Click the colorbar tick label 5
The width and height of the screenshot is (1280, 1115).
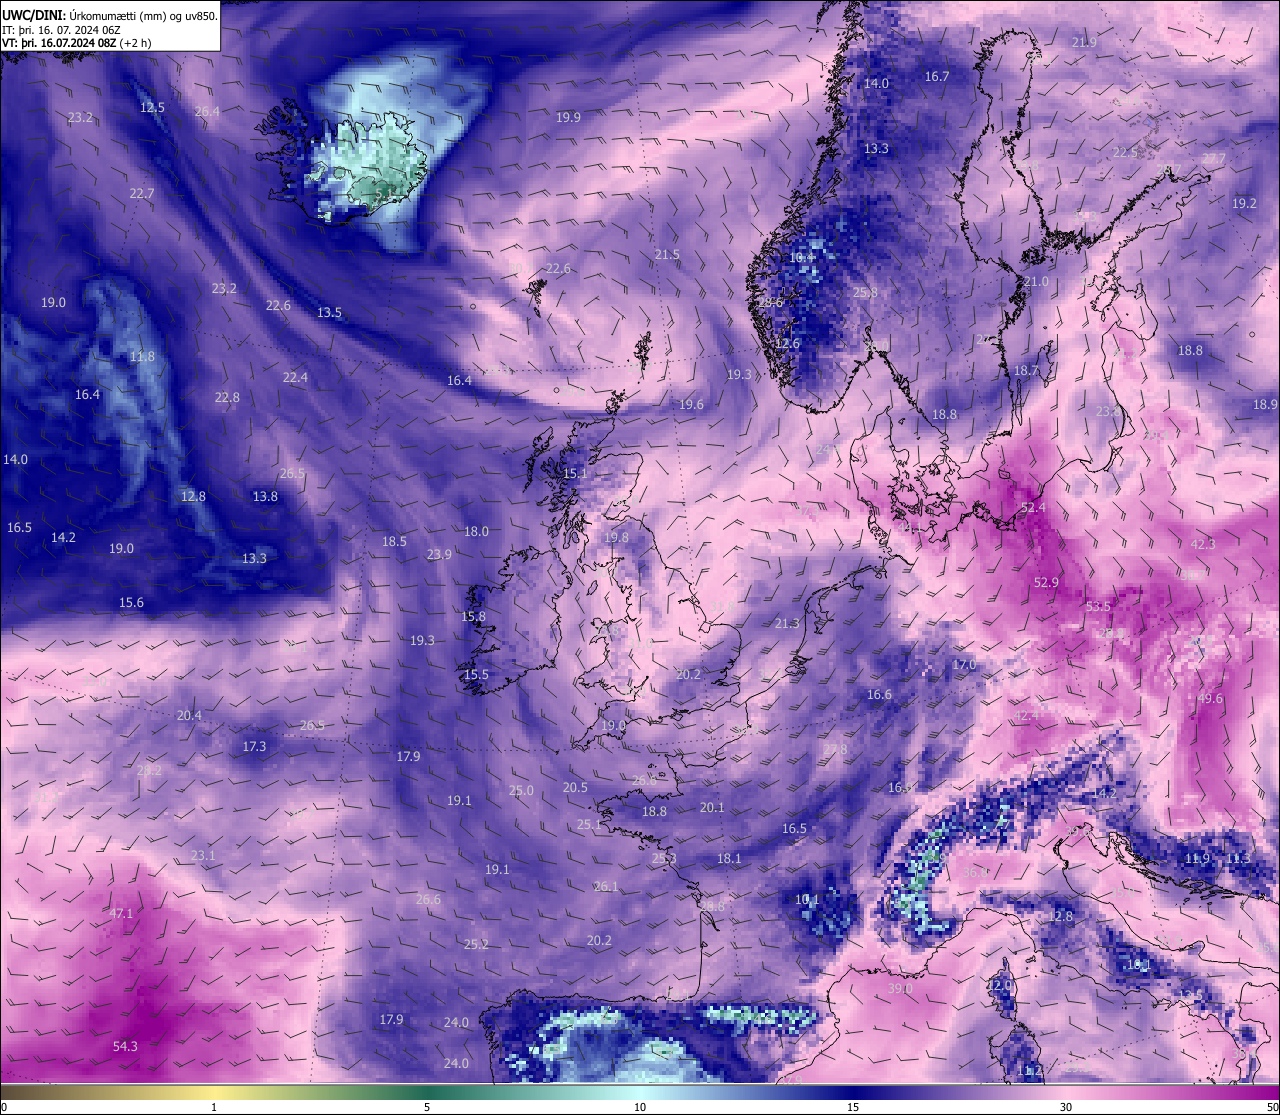pyautogui.click(x=427, y=1107)
